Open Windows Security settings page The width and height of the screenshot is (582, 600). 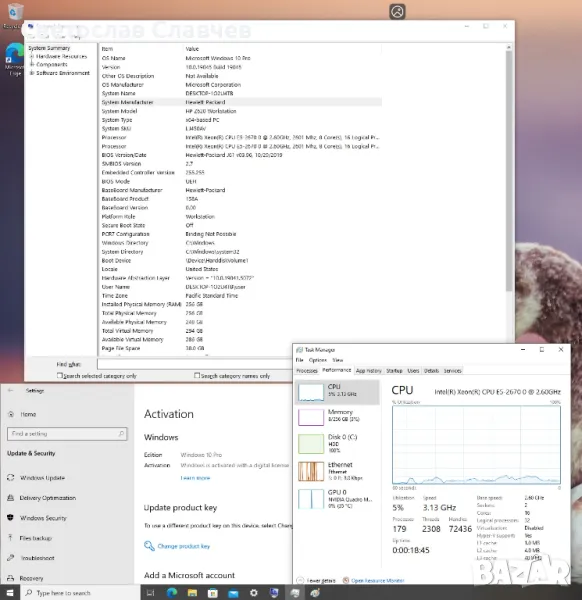[x=43, y=518]
